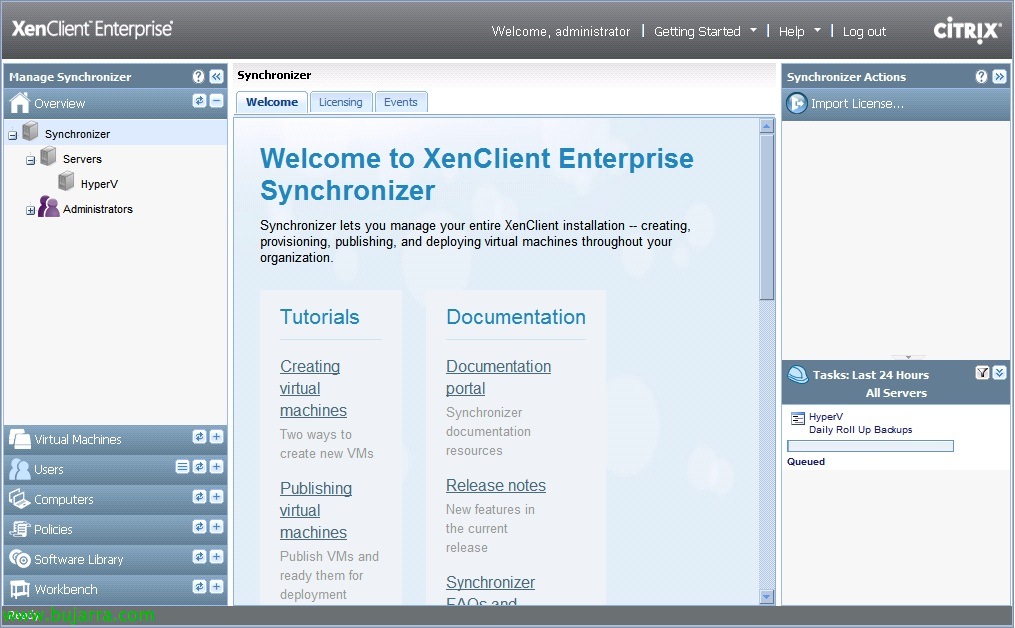
Task: Open the Computers section
Action: point(63,500)
